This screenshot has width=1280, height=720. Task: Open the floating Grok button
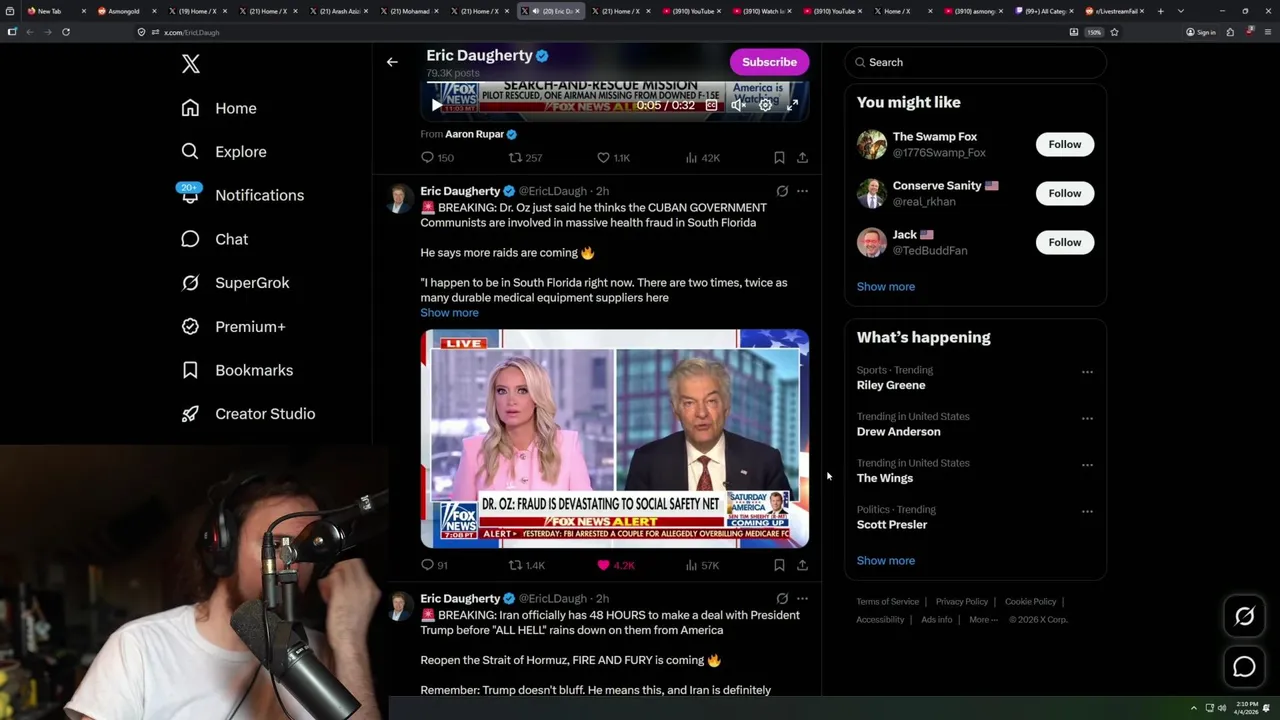click(x=1244, y=617)
